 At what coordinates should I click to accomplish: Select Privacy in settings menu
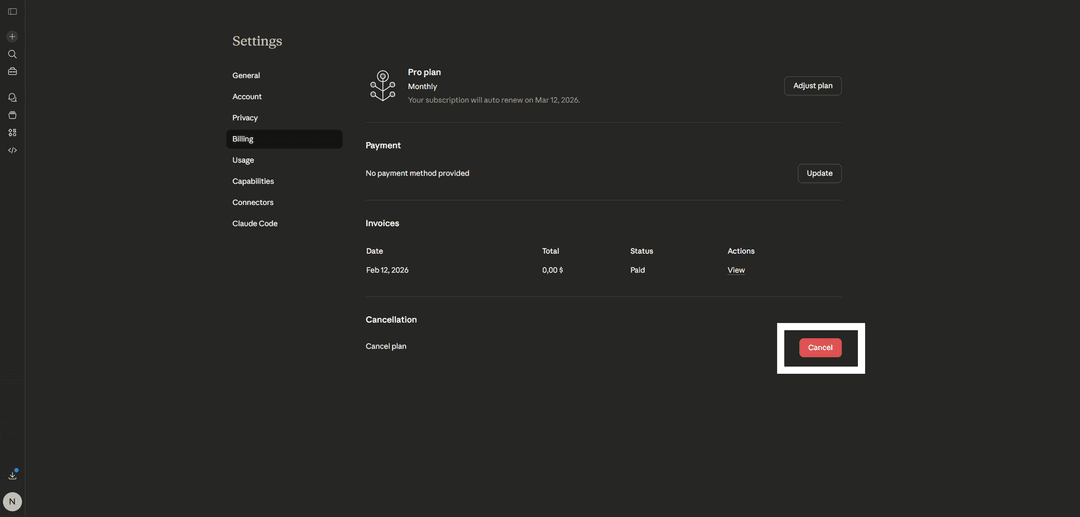point(245,118)
